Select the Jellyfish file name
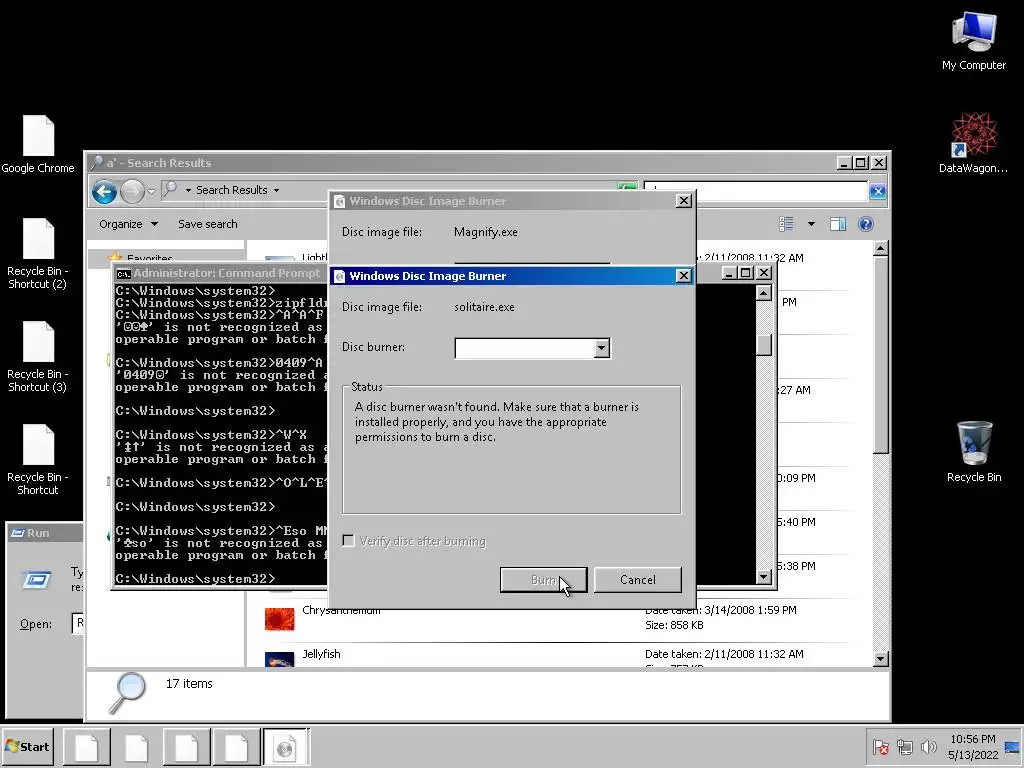Viewport: 1024px width, 768px height. coord(321,654)
